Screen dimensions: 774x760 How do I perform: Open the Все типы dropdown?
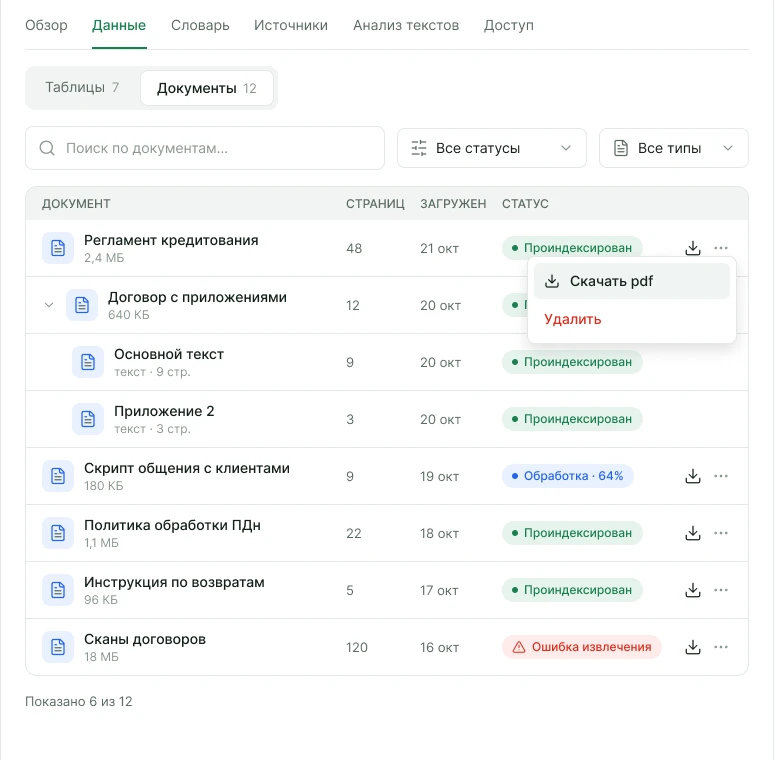[674, 148]
